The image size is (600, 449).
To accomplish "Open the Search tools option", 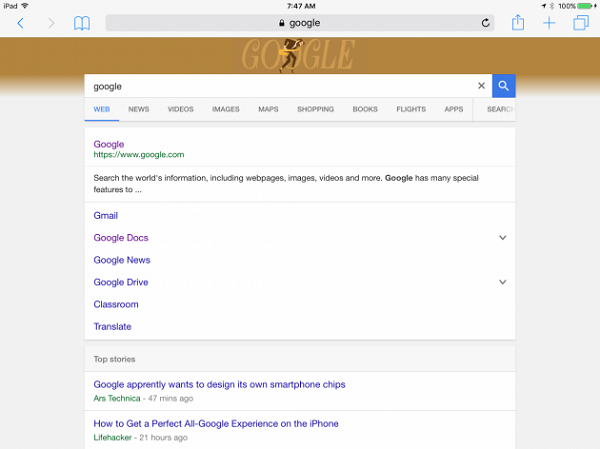I will 500,109.
